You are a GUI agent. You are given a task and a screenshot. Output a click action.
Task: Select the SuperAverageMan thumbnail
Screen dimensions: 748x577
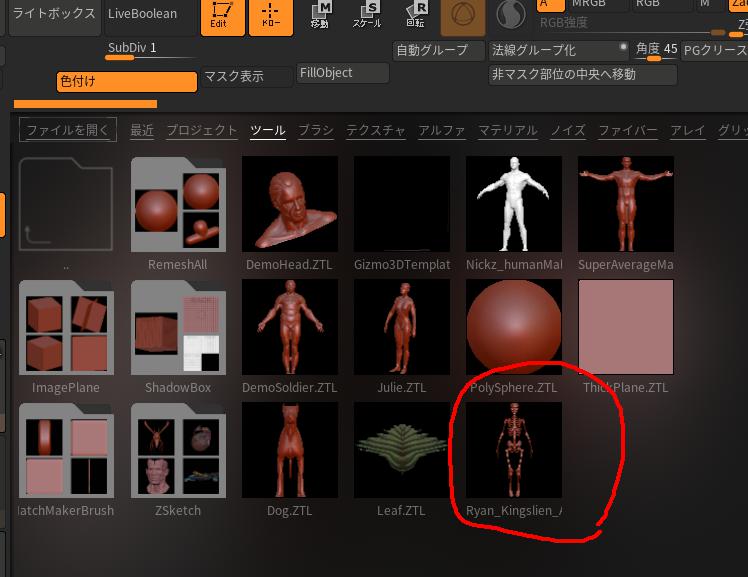[x=626, y=204]
